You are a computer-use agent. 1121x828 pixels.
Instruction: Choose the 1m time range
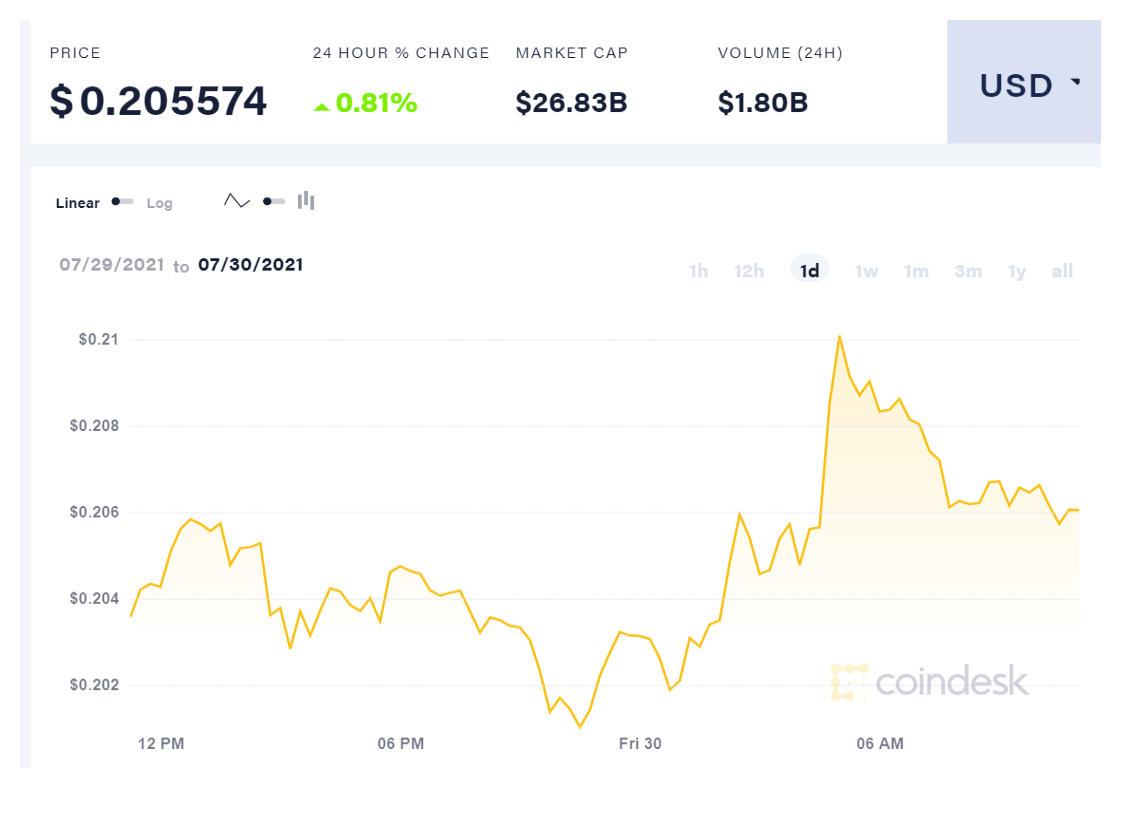pyautogui.click(x=916, y=271)
